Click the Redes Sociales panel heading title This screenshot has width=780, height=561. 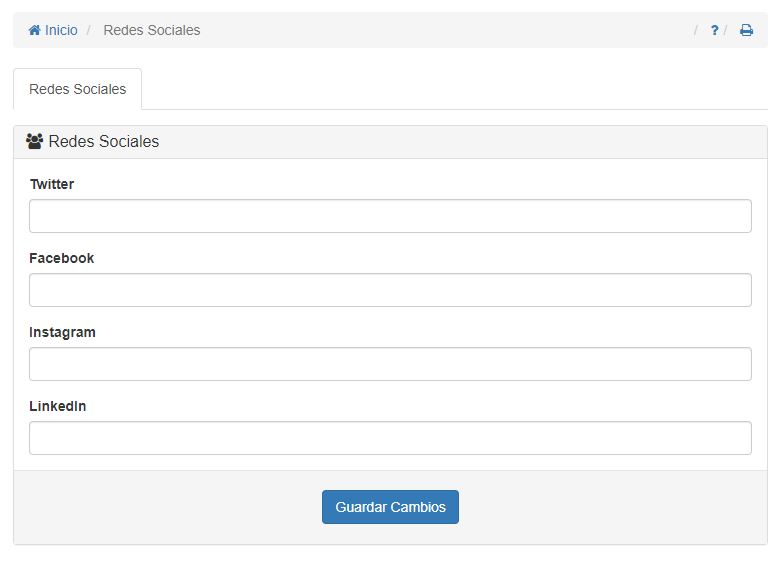pyautogui.click(x=103, y=142)
